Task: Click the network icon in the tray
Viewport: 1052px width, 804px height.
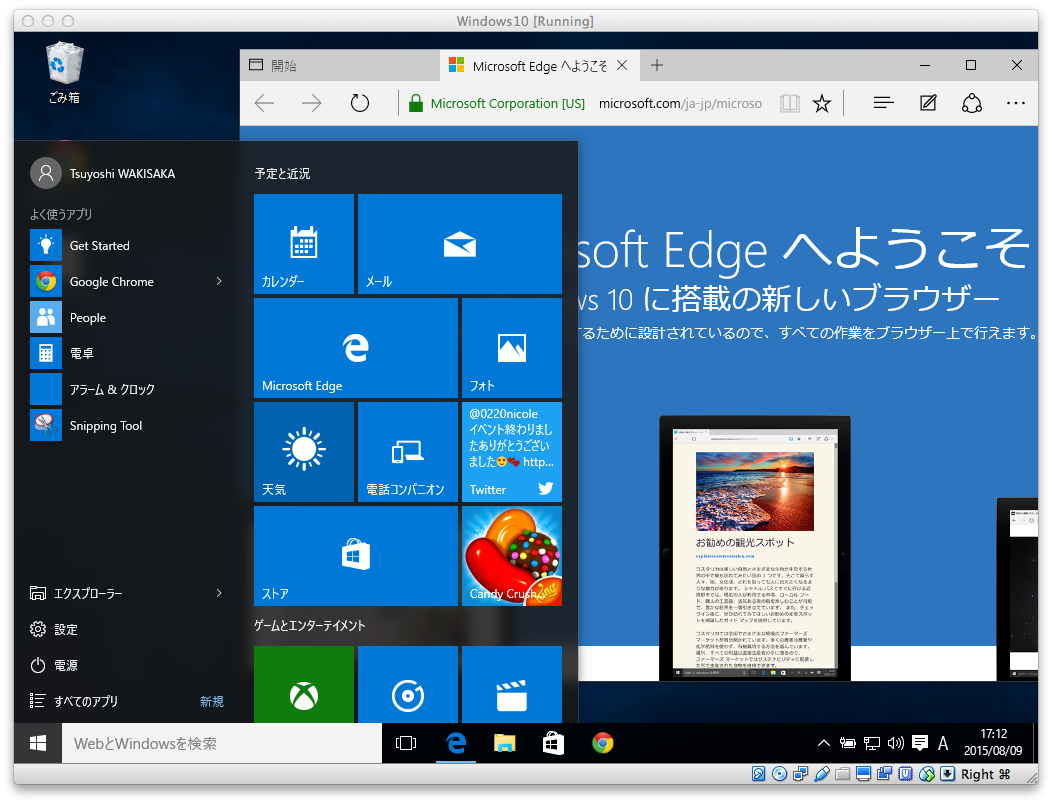Action: pyautogui.click(x=872, y=743)
